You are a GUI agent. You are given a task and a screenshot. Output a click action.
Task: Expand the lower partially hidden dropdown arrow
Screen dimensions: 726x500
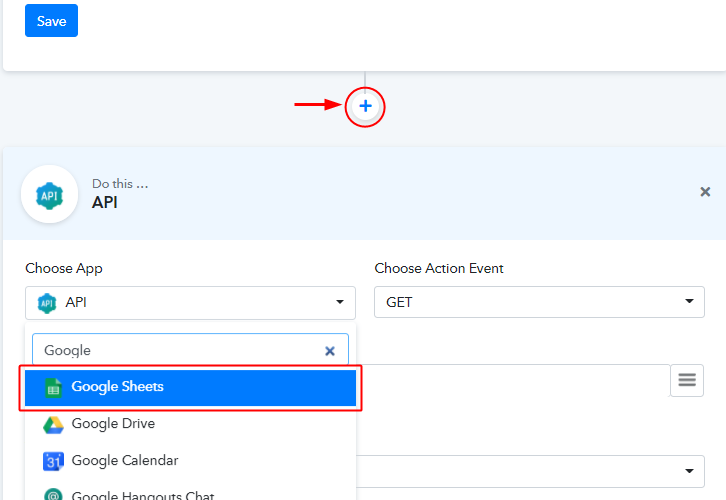tap(689, 471)
